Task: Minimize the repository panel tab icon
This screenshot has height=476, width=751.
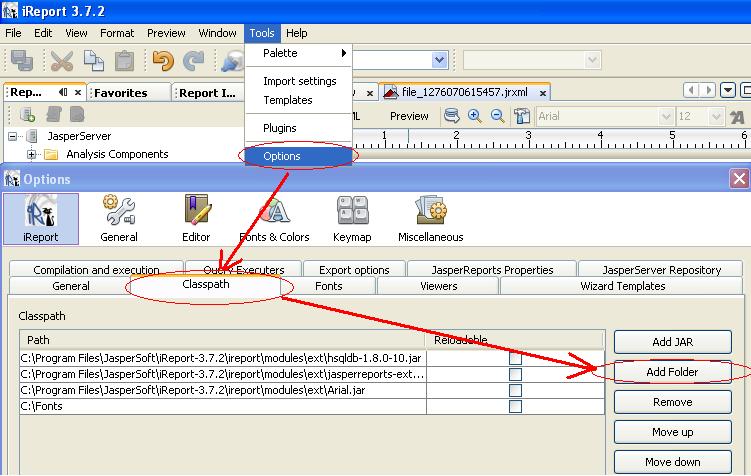Action: click(63, 92)
